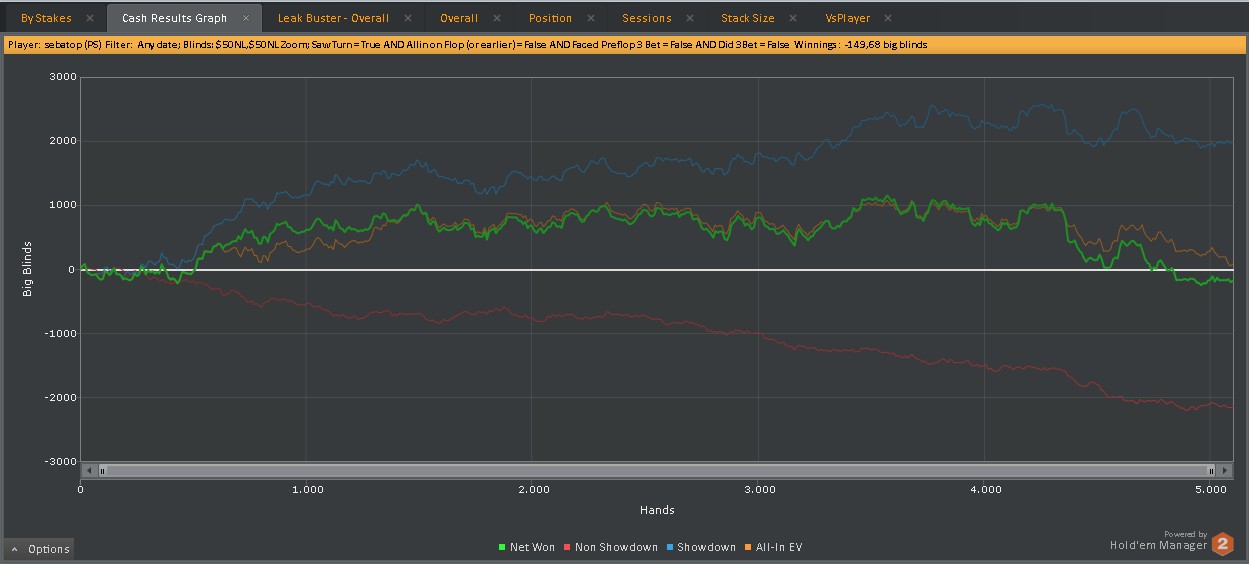The image size is (1249, 564).
Task: Toggle the Showdown blue legend swatch
Action: [670, 548]
